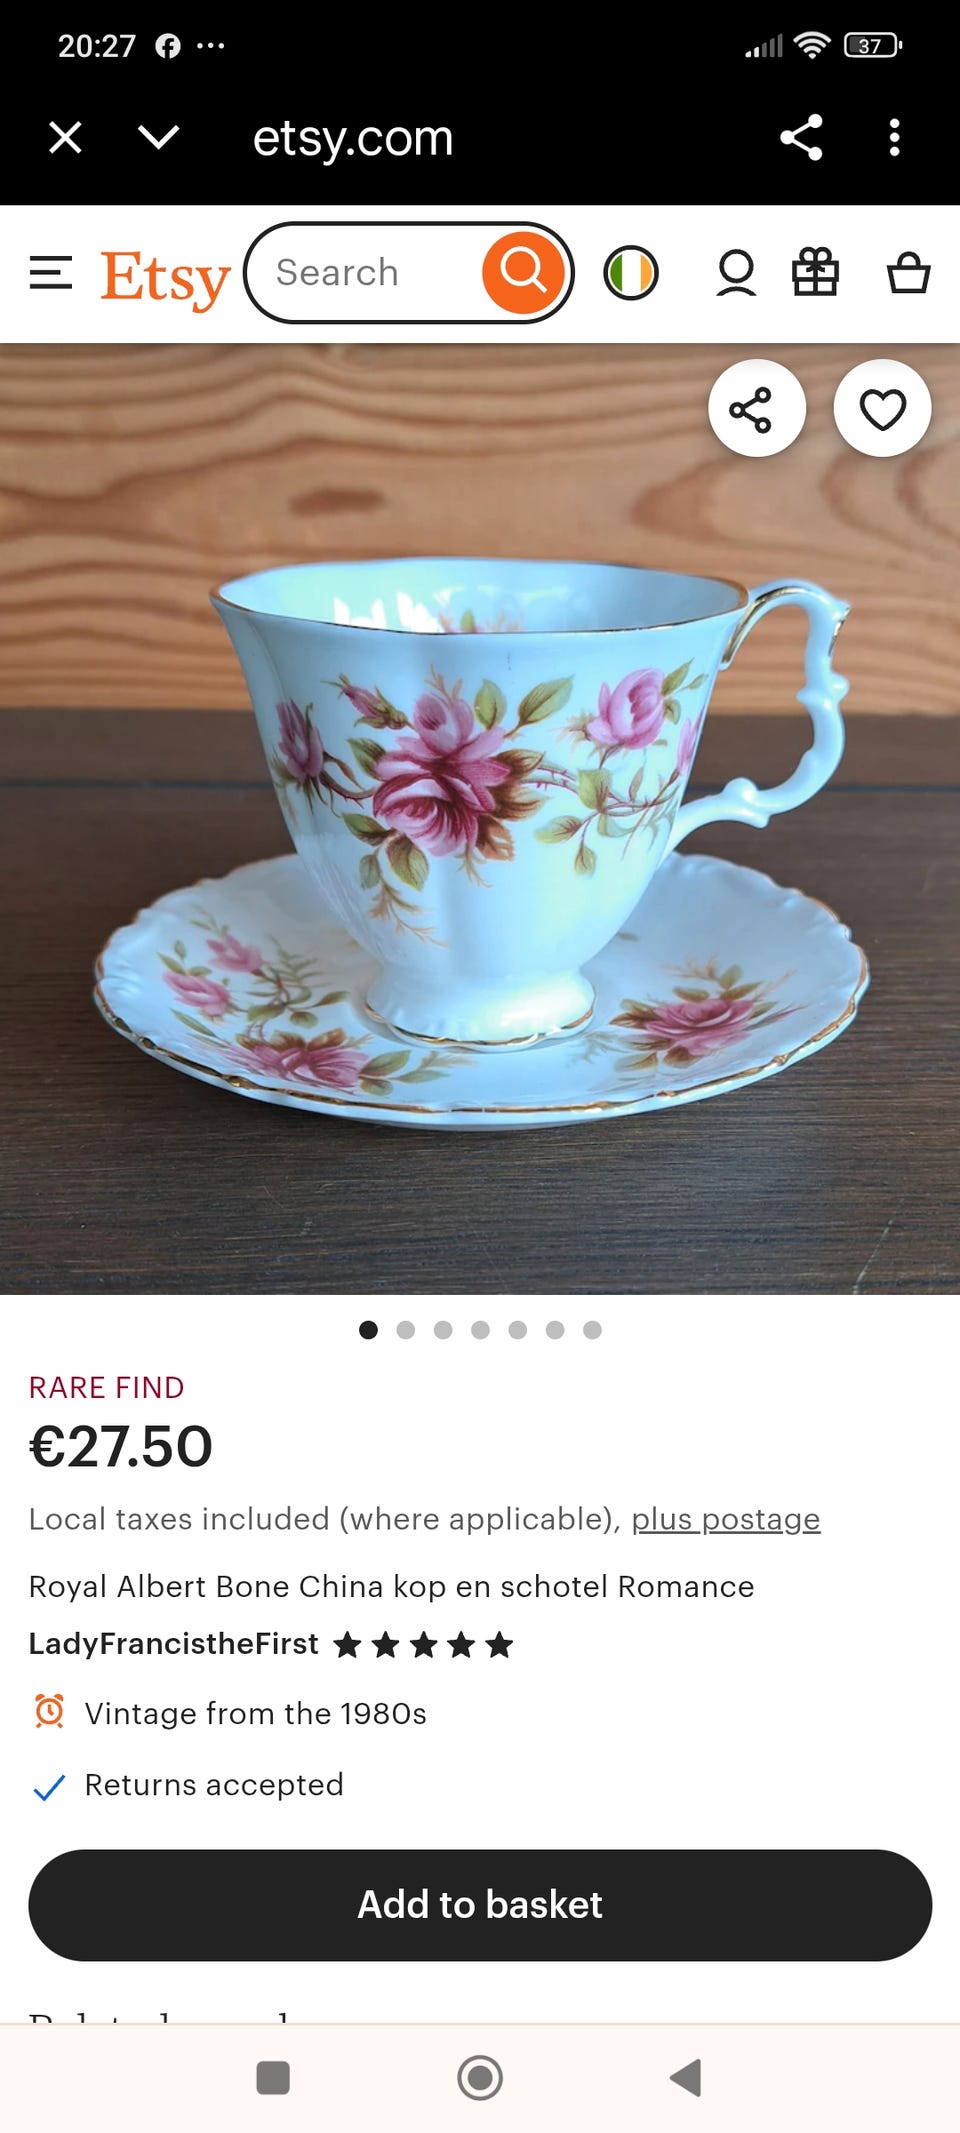Follow the 'plus postage' link
The width and height of the screenshot is (960, 2133).
click(x=726, y=1519)
